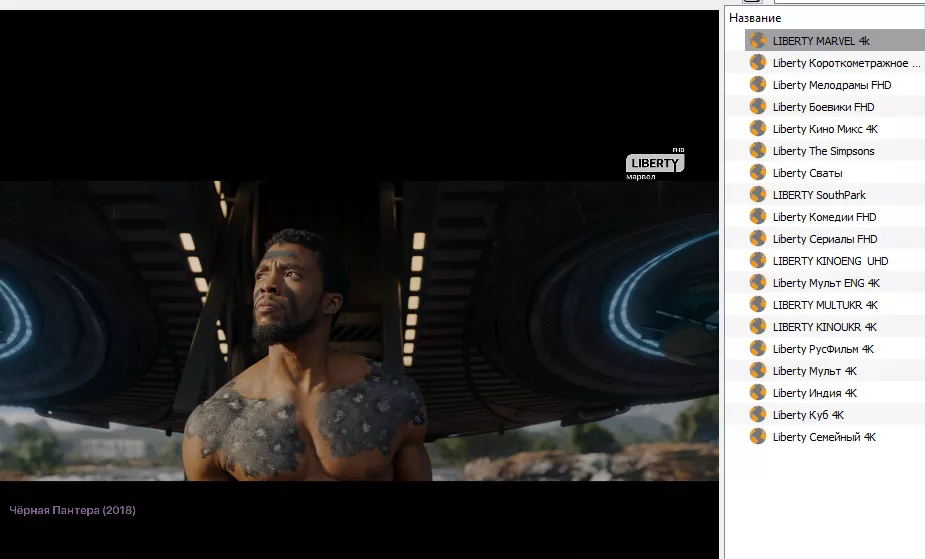Open the Liberty Мульт 4K channel
This screenshot has width=925, height=559.
tap(815, 371)
